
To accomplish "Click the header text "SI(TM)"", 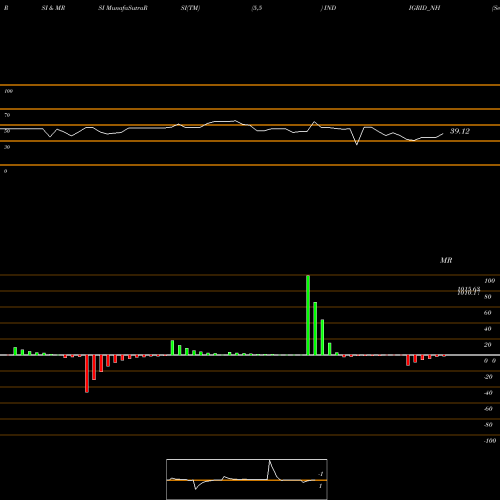I will tap(190, 8).
